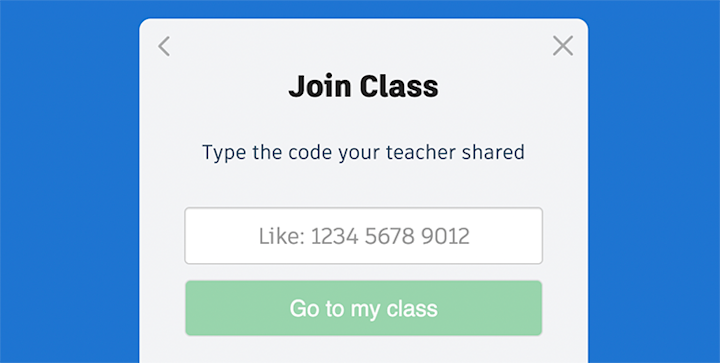The height and width of the screenshot is (363, 720).
Task: Click the gray dialog area below the green button
Action: pyautogui.click(x=363, y=350)
